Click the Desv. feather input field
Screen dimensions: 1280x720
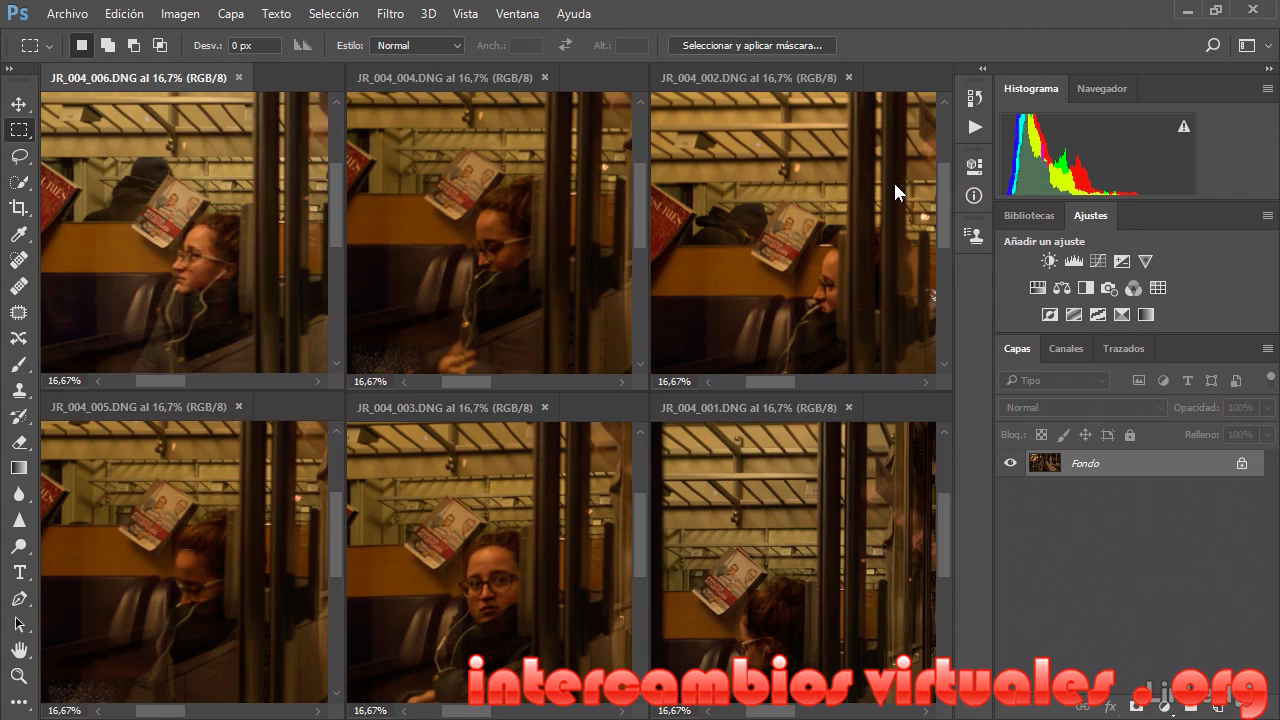255,45
